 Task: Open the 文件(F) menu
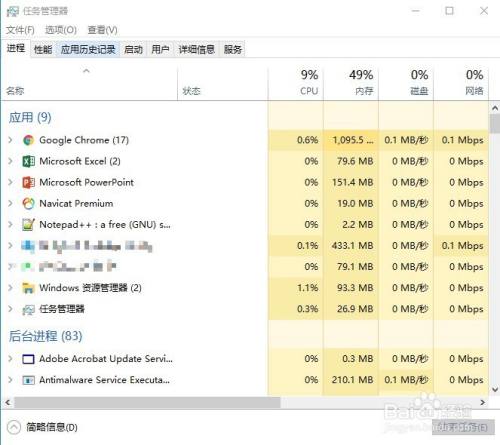click(20, 30)
